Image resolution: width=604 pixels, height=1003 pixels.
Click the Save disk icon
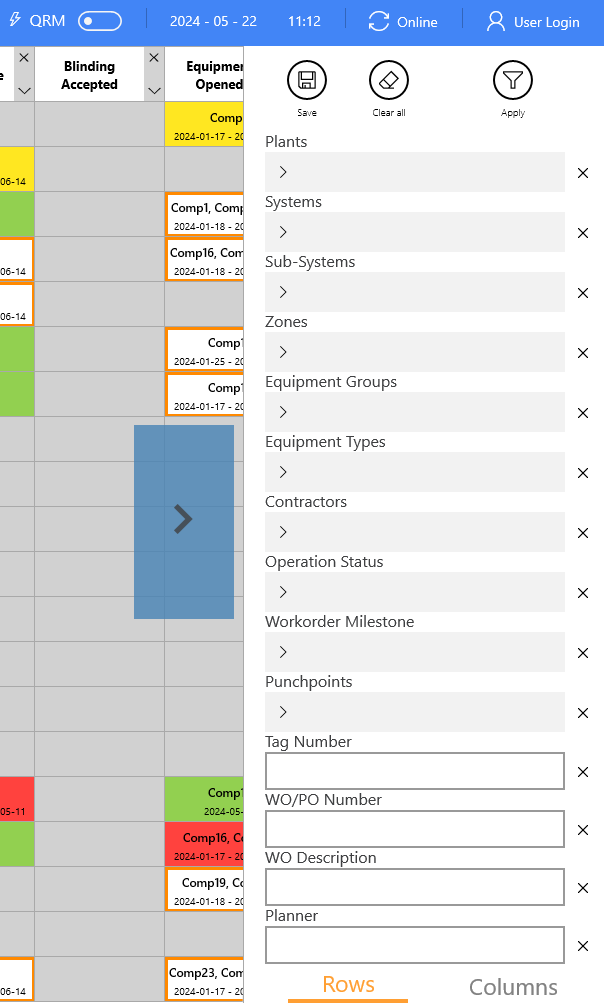tap(307, 80)
